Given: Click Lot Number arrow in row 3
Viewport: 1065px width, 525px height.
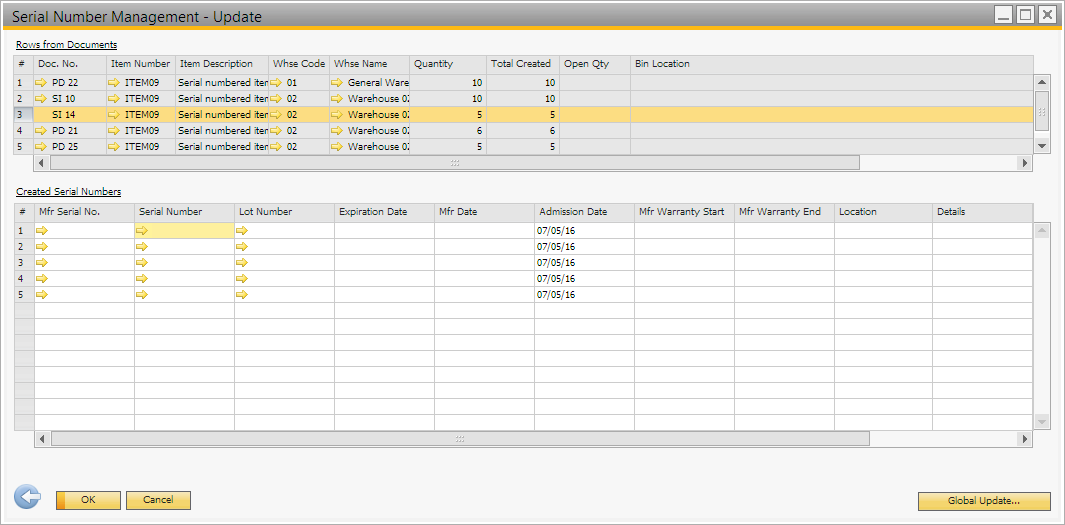Looking at the screenshot, I should pos(242,263).
